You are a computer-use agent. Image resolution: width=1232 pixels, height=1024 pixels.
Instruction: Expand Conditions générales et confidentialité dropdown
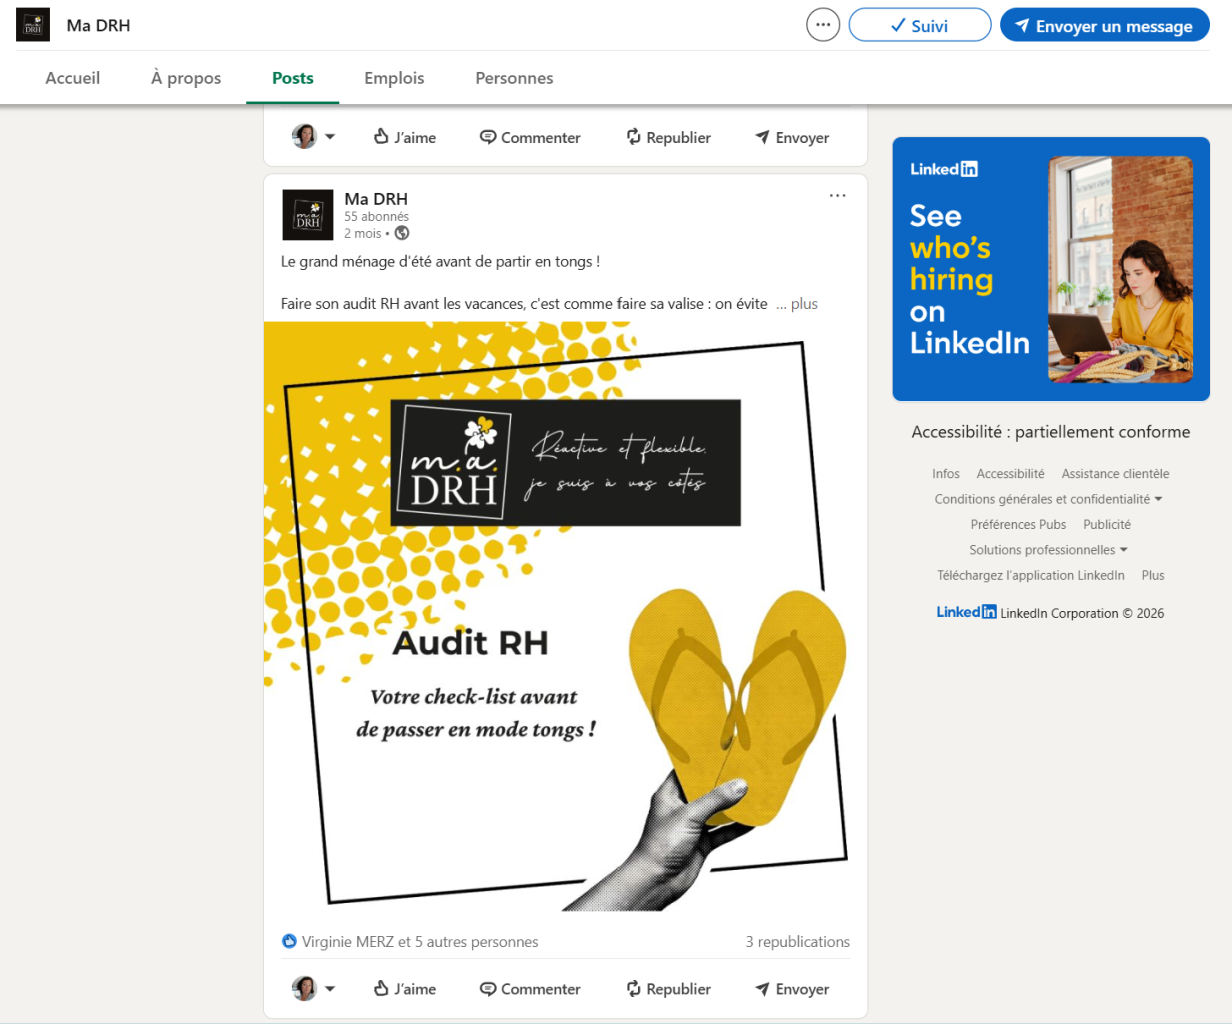1049,499
